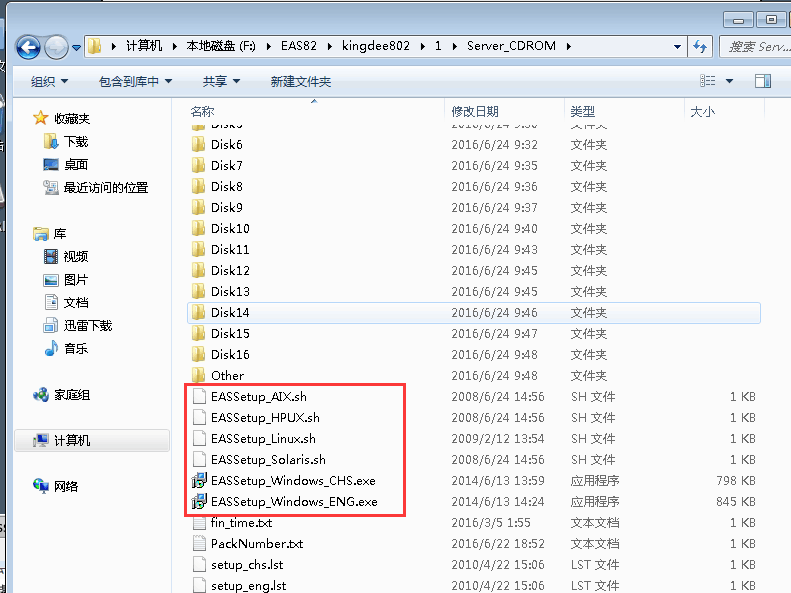
Task: Open recent locations dropdown beside nav arrows
Action: (x=76, y=48)
